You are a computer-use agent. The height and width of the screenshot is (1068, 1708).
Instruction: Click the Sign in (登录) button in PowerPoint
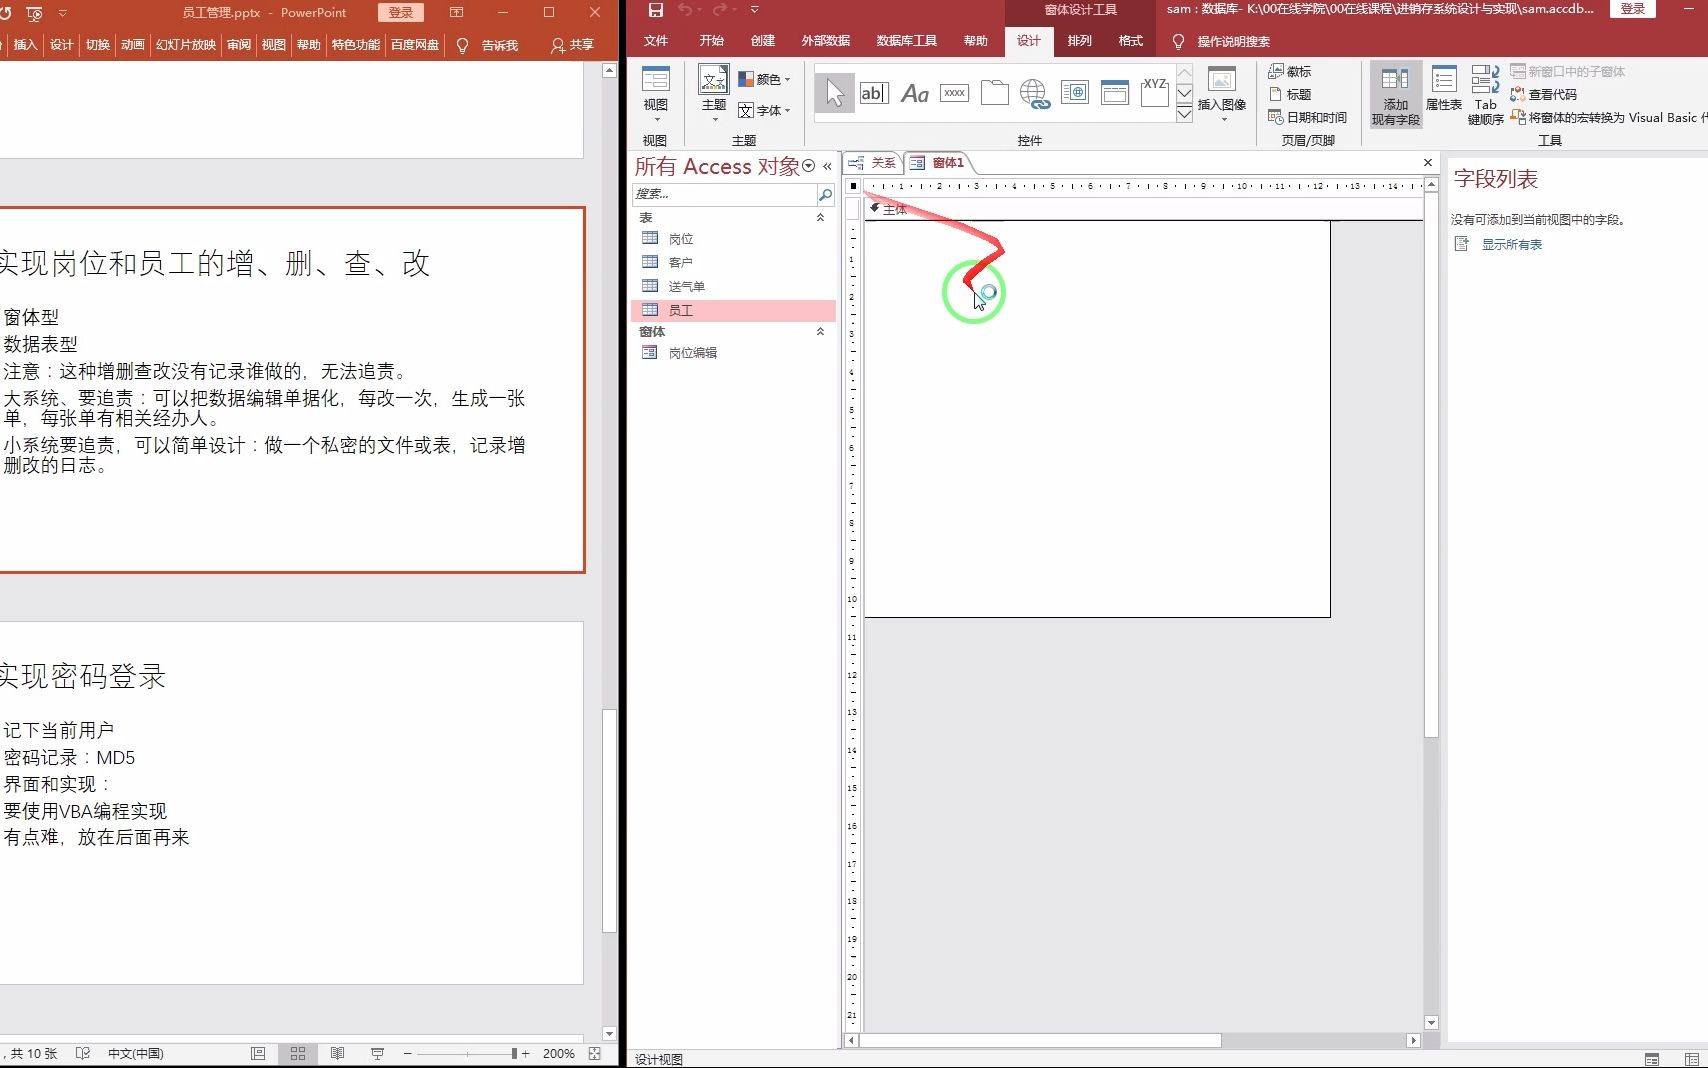tap(401, 12)
